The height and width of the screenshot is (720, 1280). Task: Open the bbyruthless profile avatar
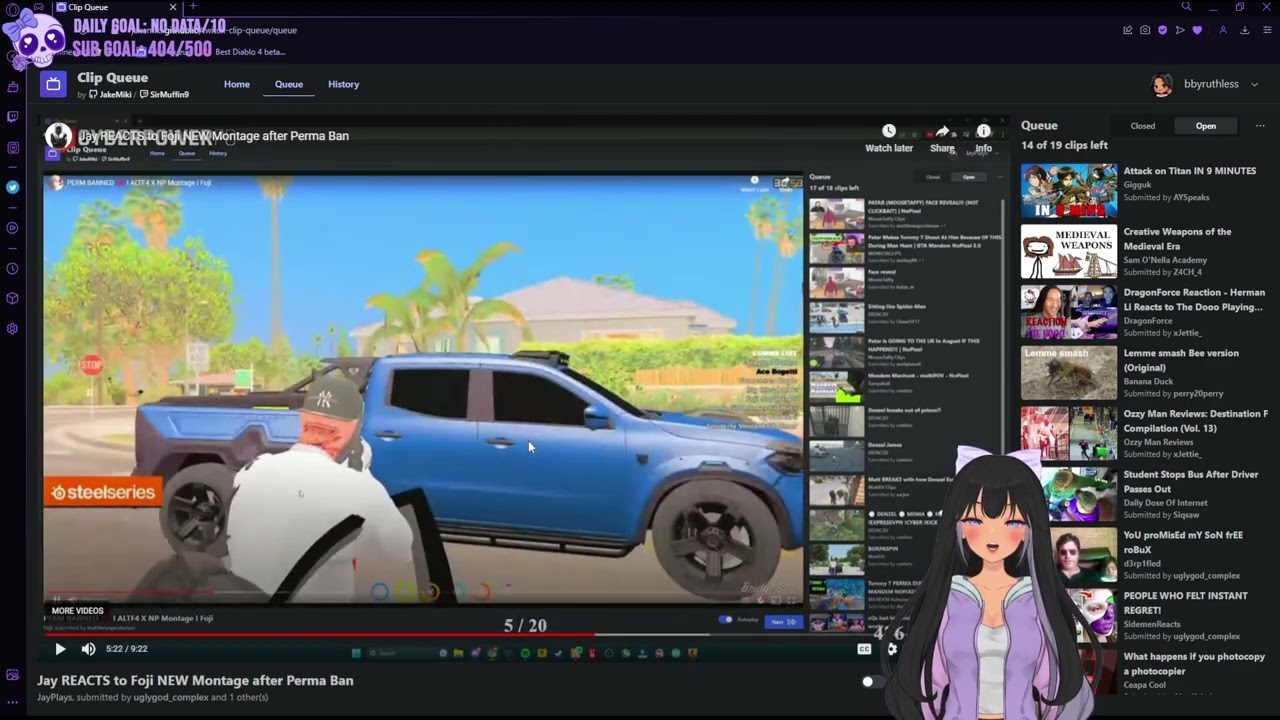1162,85
